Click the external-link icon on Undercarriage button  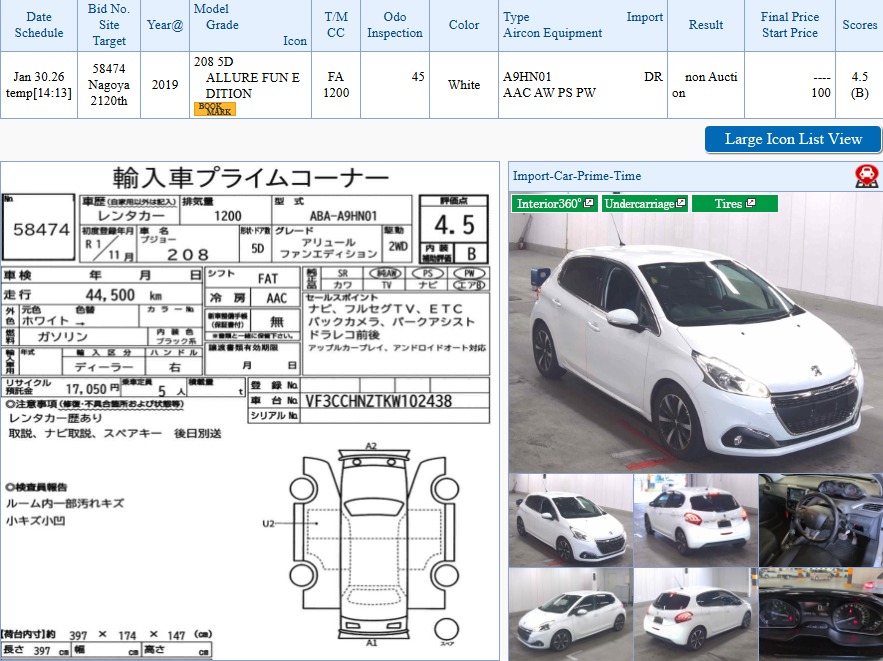680,203
